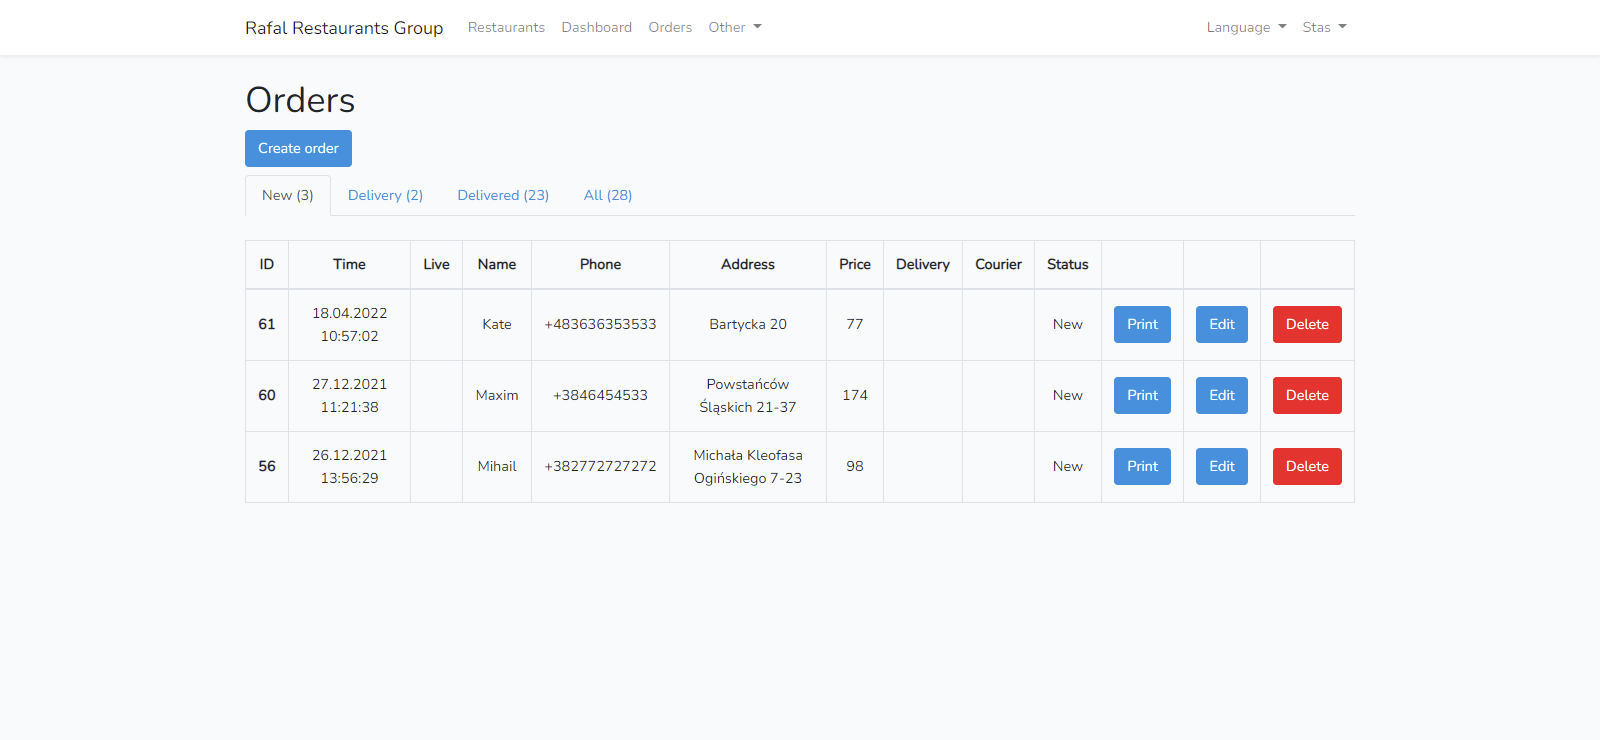This screenshot has width=1600, height=740.
Task: Select order ID 60 cell
Action: [267, 395]
